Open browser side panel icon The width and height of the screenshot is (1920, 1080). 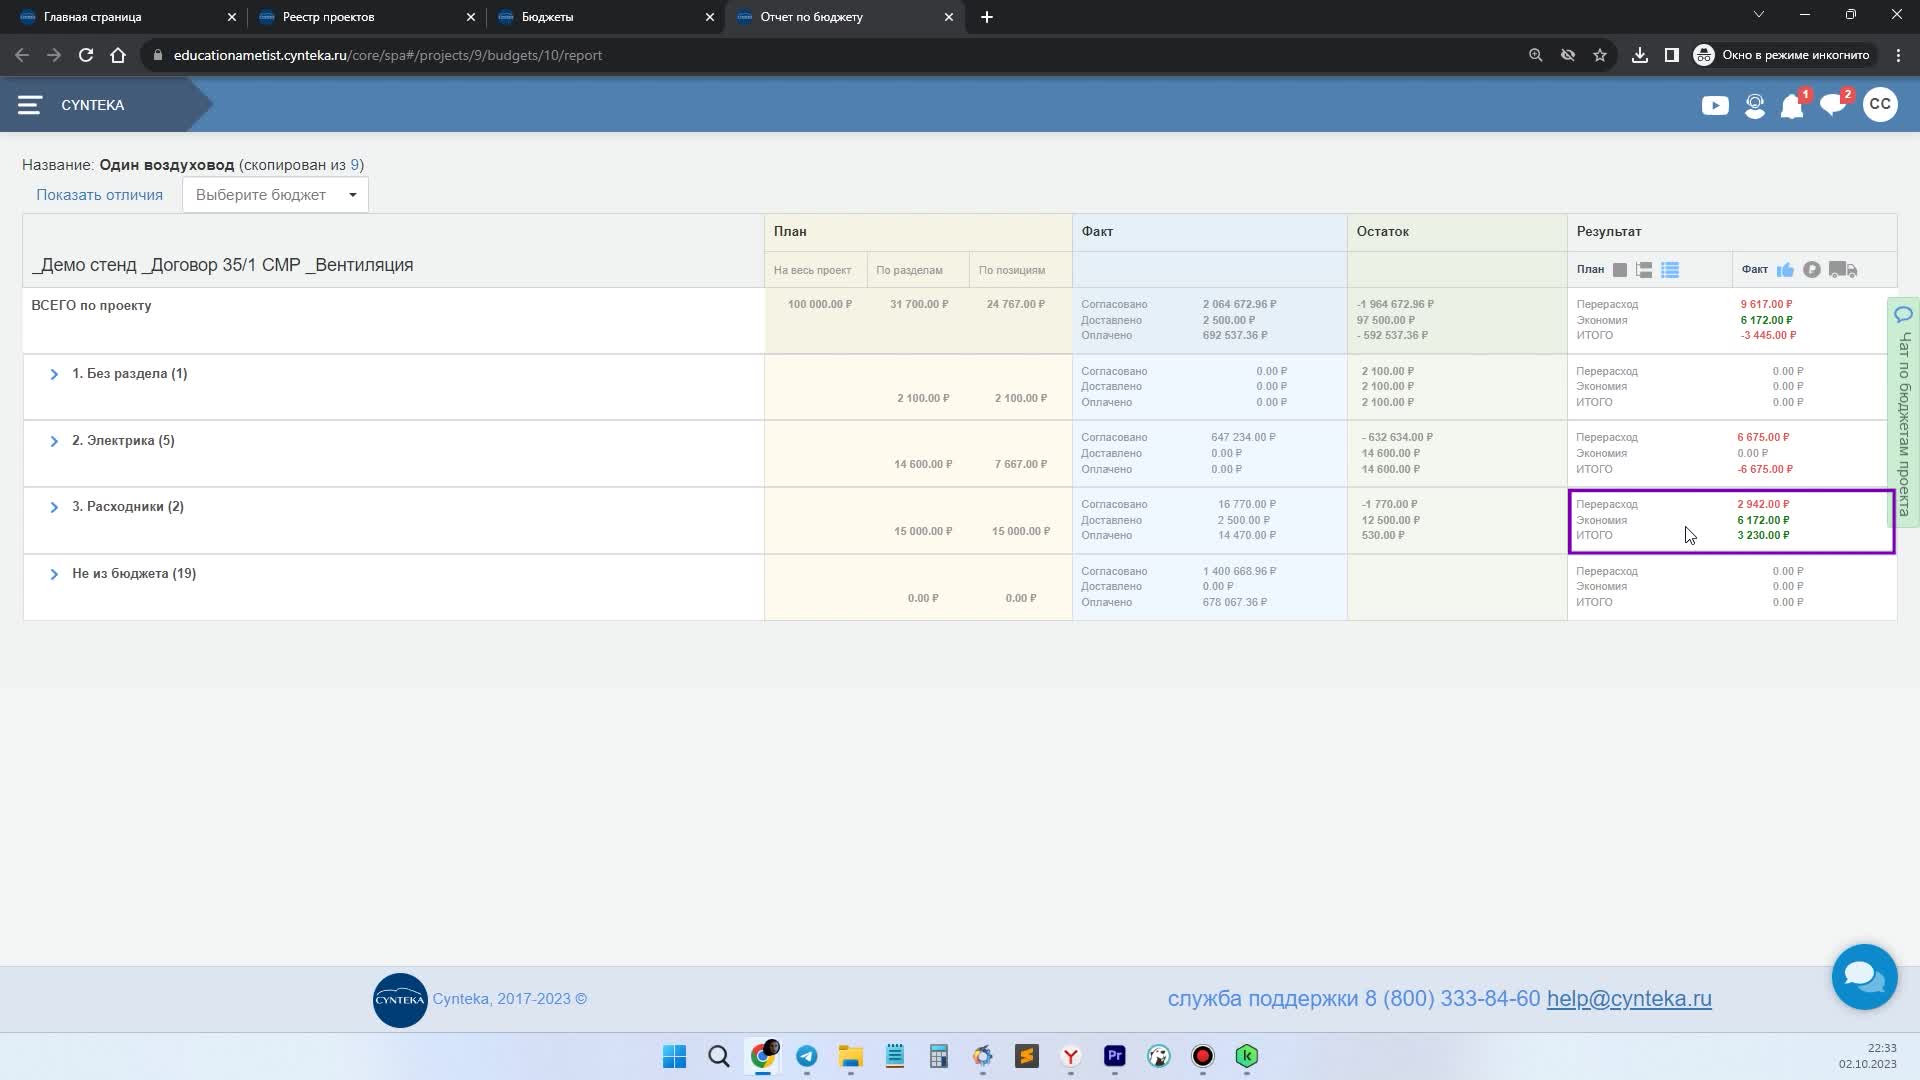click(1671, 55)
